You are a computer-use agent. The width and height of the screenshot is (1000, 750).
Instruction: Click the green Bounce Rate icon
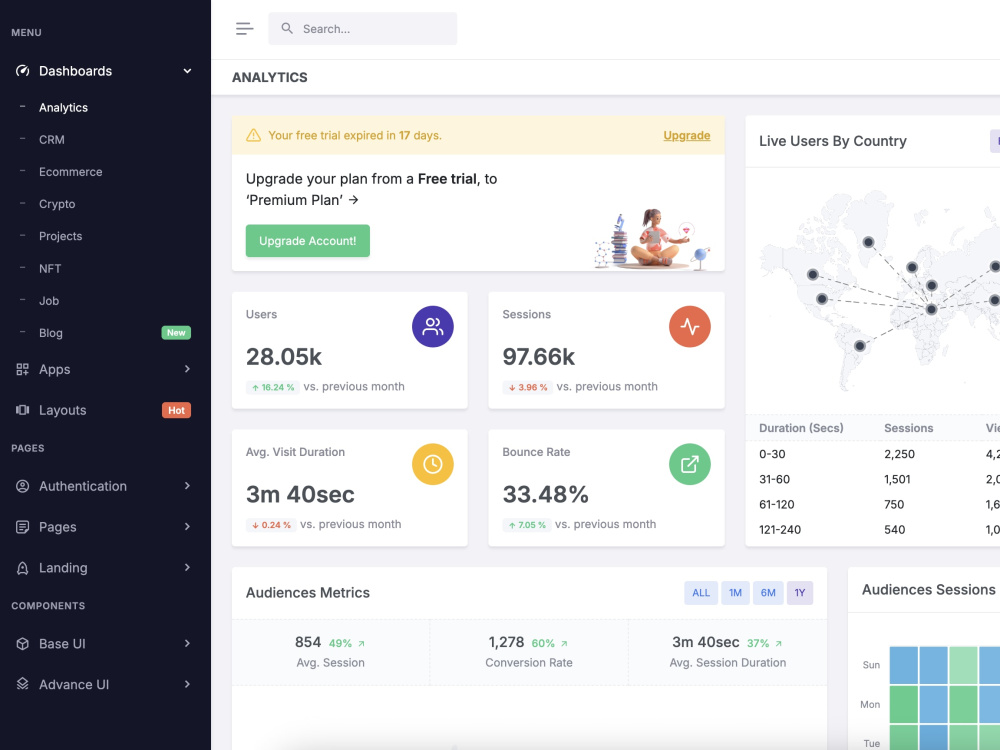689,464
